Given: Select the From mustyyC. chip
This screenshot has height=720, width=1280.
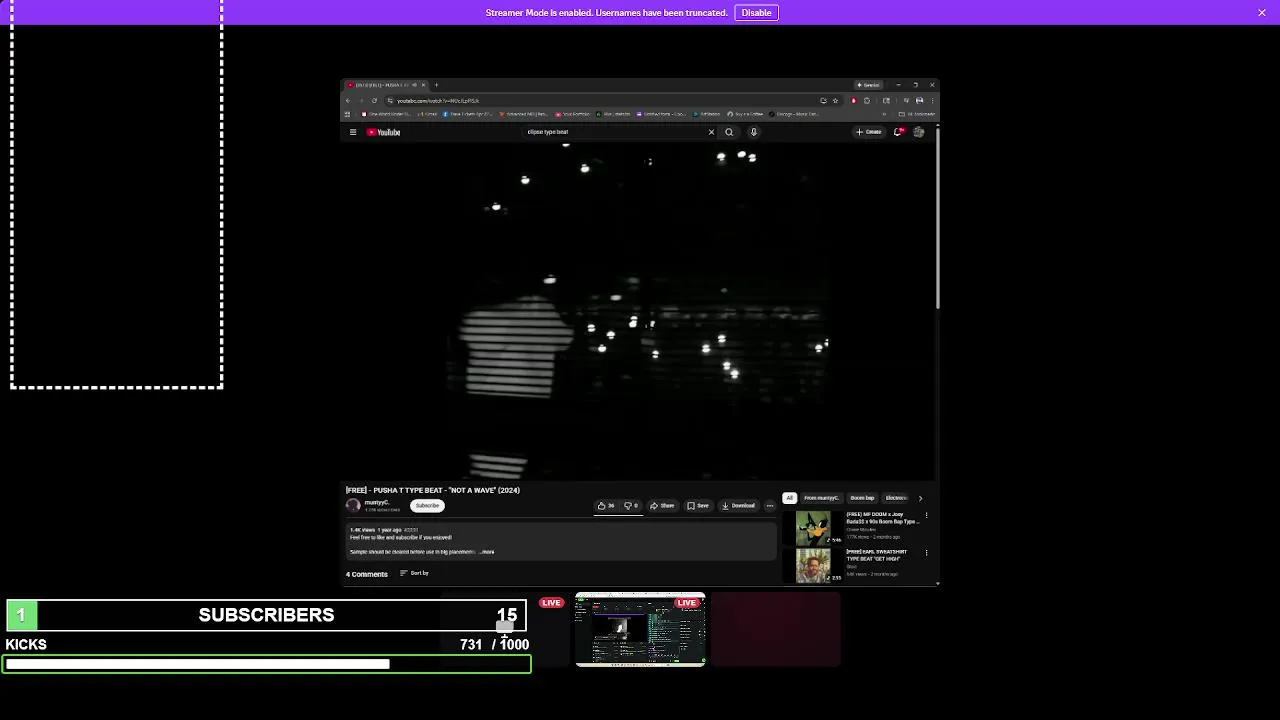Looking at the screenshot, I should click(821, 498).
